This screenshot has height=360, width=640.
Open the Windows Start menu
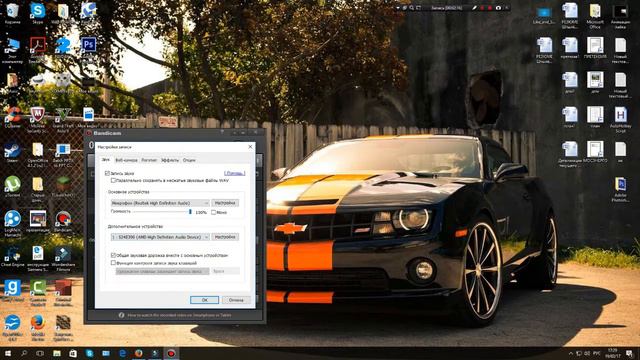coord(8,353)
